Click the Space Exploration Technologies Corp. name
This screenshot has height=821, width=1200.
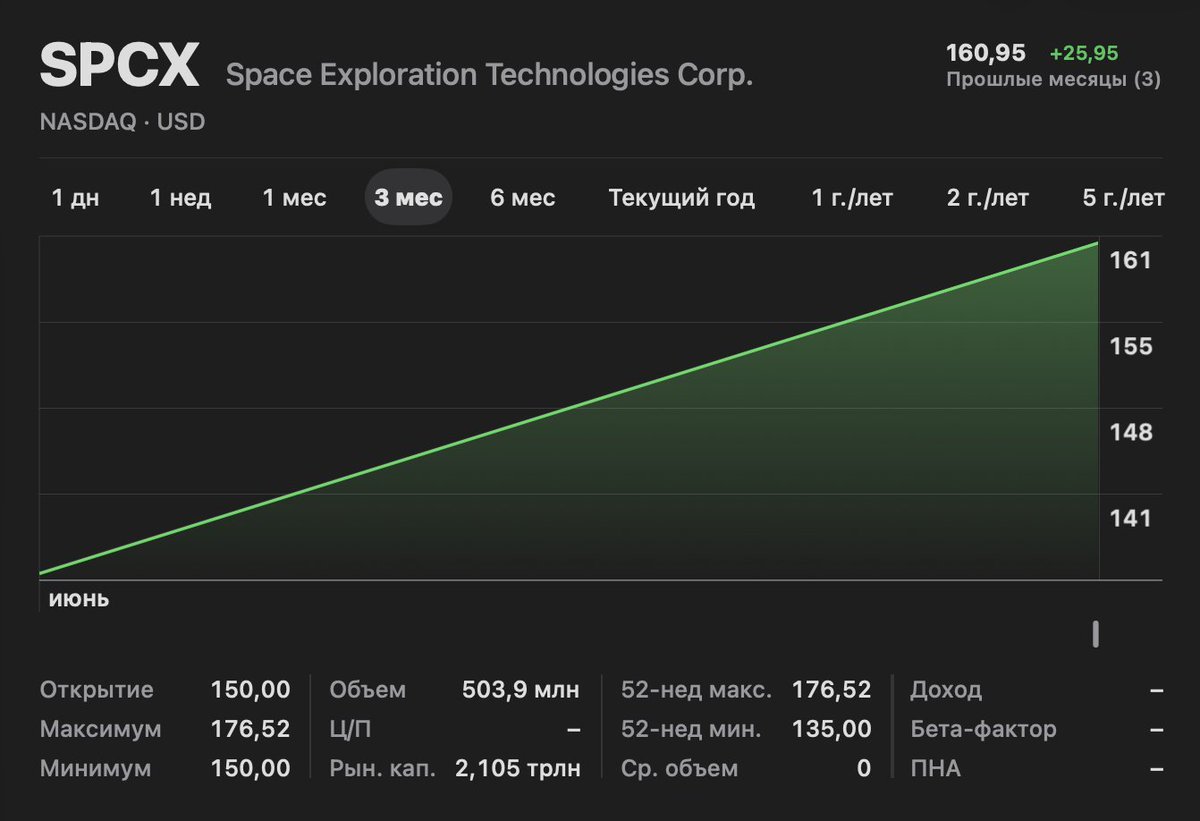[489, 75]
